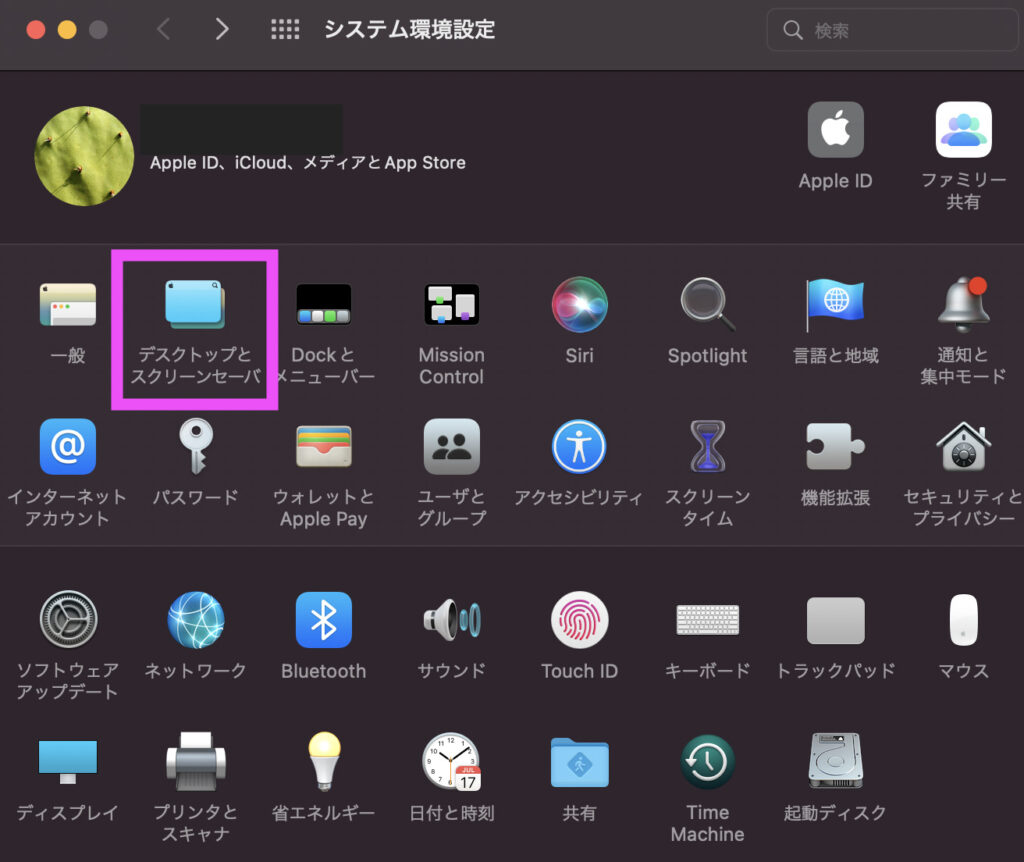The height and width of the screenshot is (862, 1024).
Task: Open ネットワーク preferences
Action: tap(196, 620)
